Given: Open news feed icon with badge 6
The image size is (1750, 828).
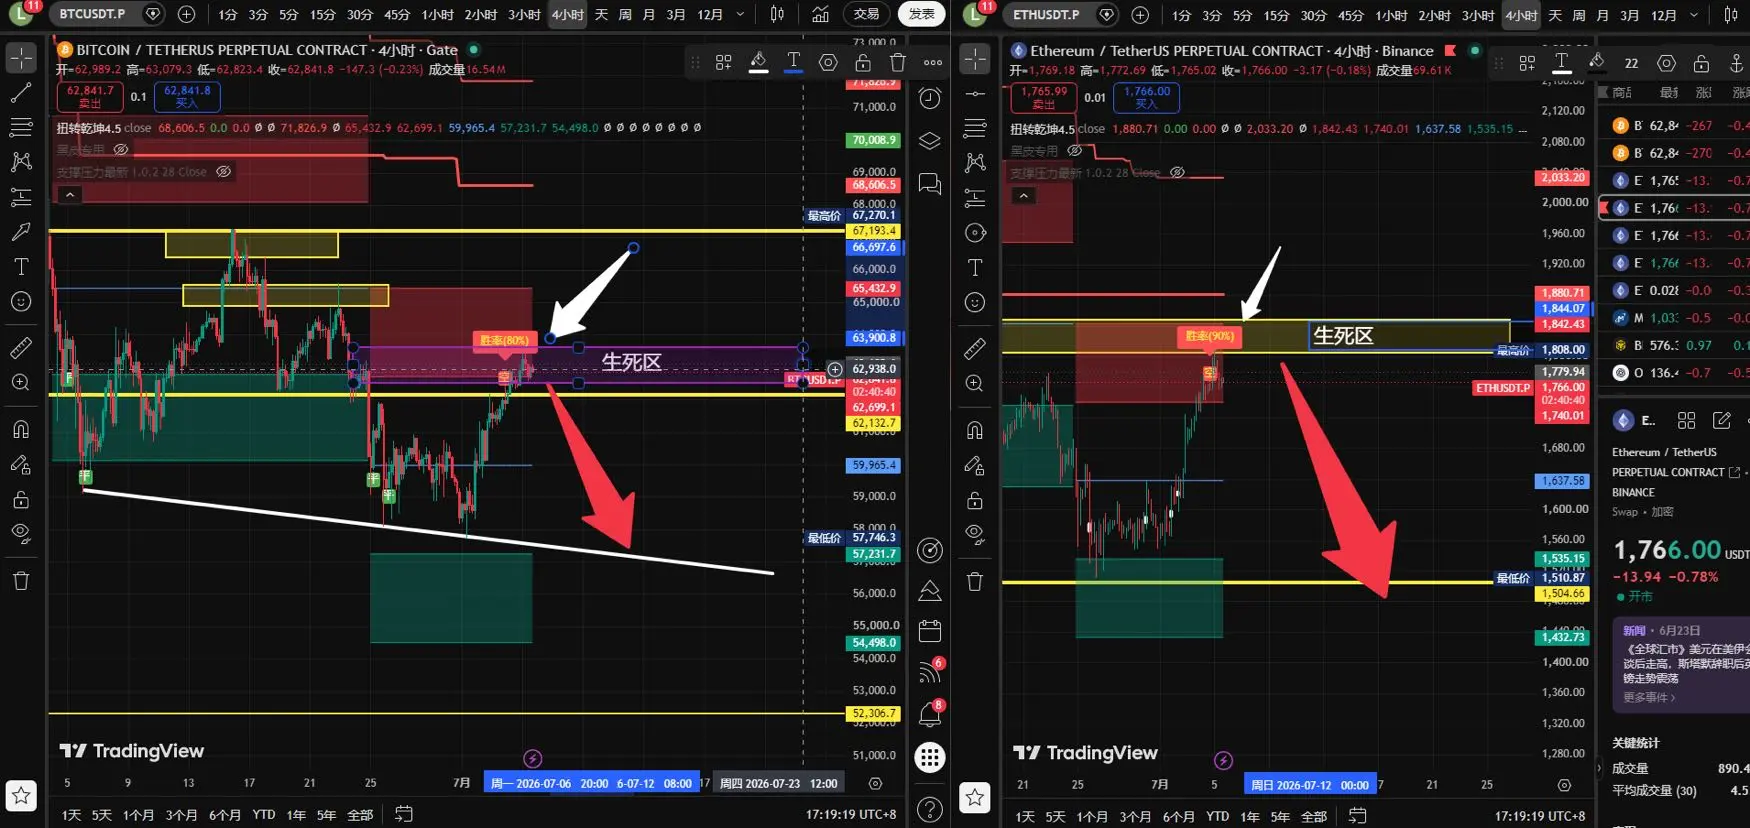Looking at the screenshot, I should click(930, 671).
